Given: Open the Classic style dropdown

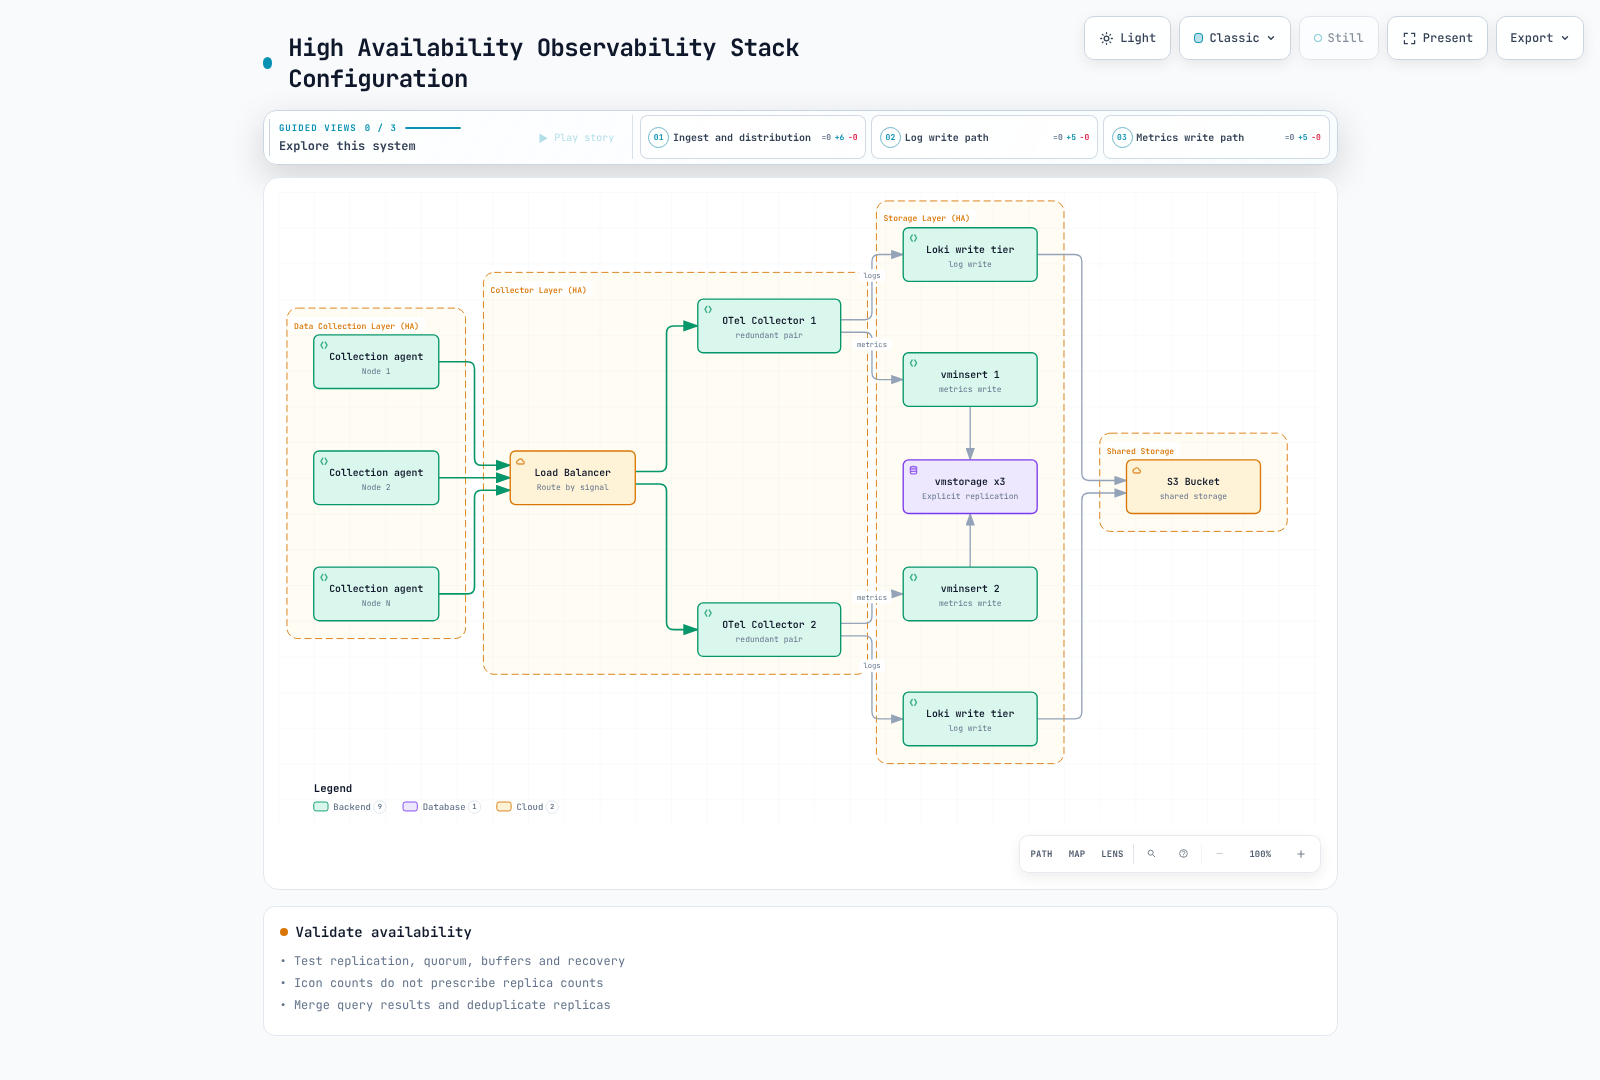Looking at the screenshot, I should (1234, 38).
